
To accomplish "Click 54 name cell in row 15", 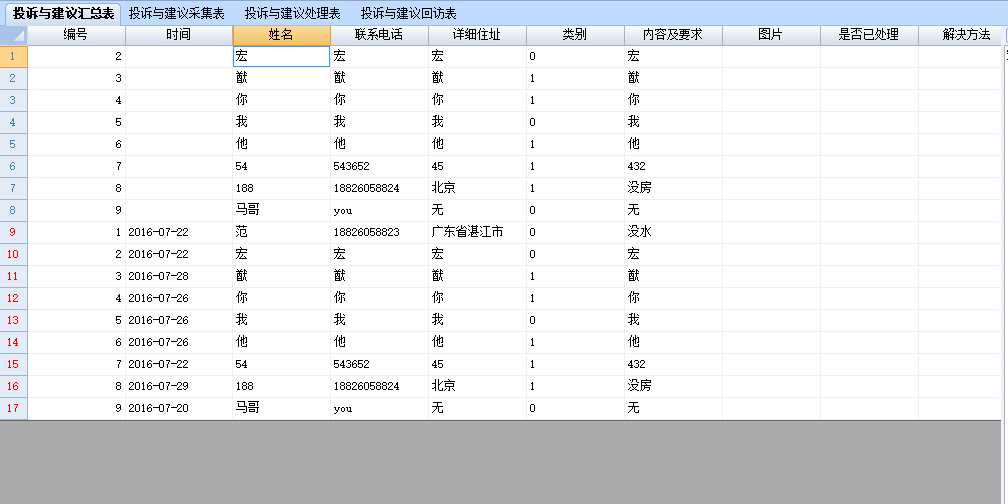I will tap(282, 364).
